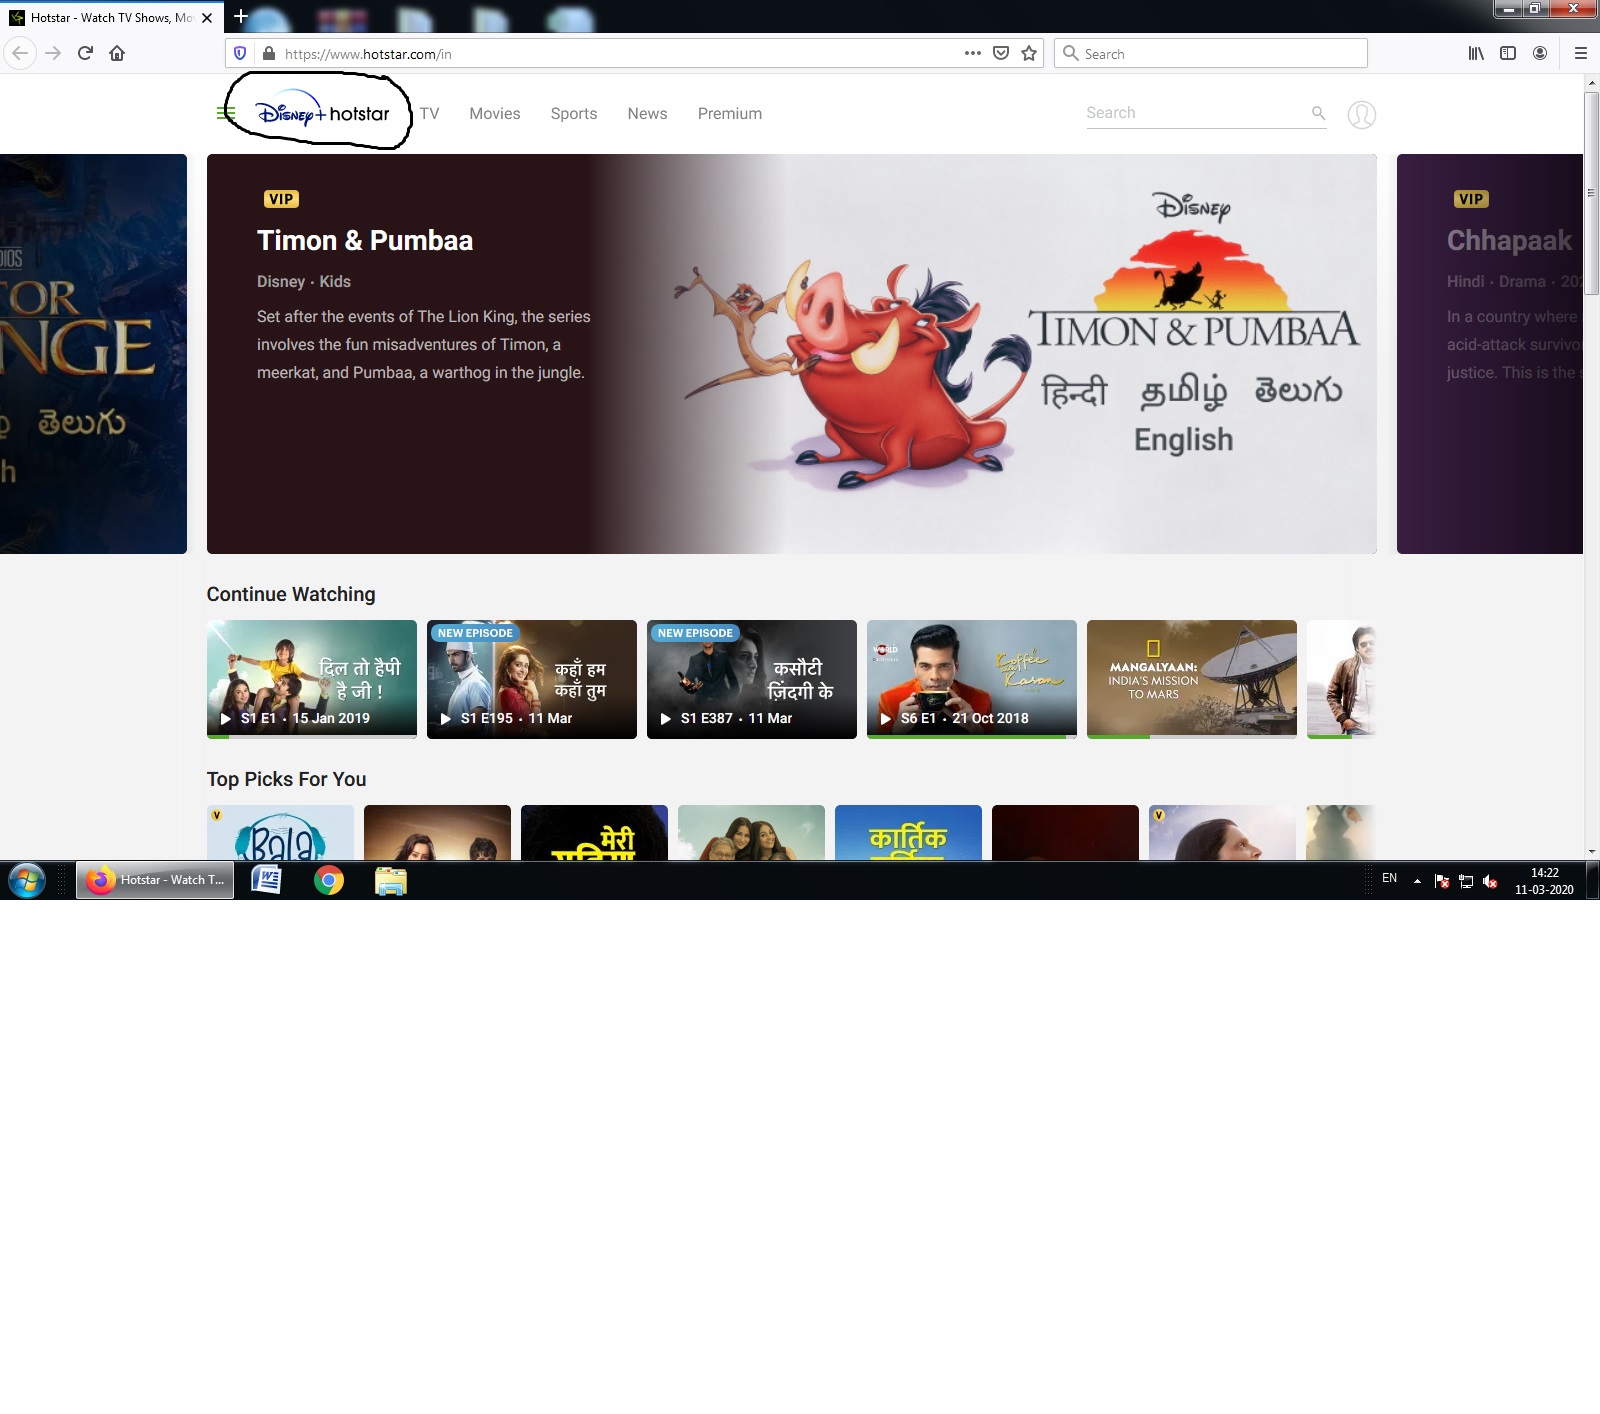
Task: Play Kahaan Hum Kahaan Tum S1 E195
Action: 532,679
